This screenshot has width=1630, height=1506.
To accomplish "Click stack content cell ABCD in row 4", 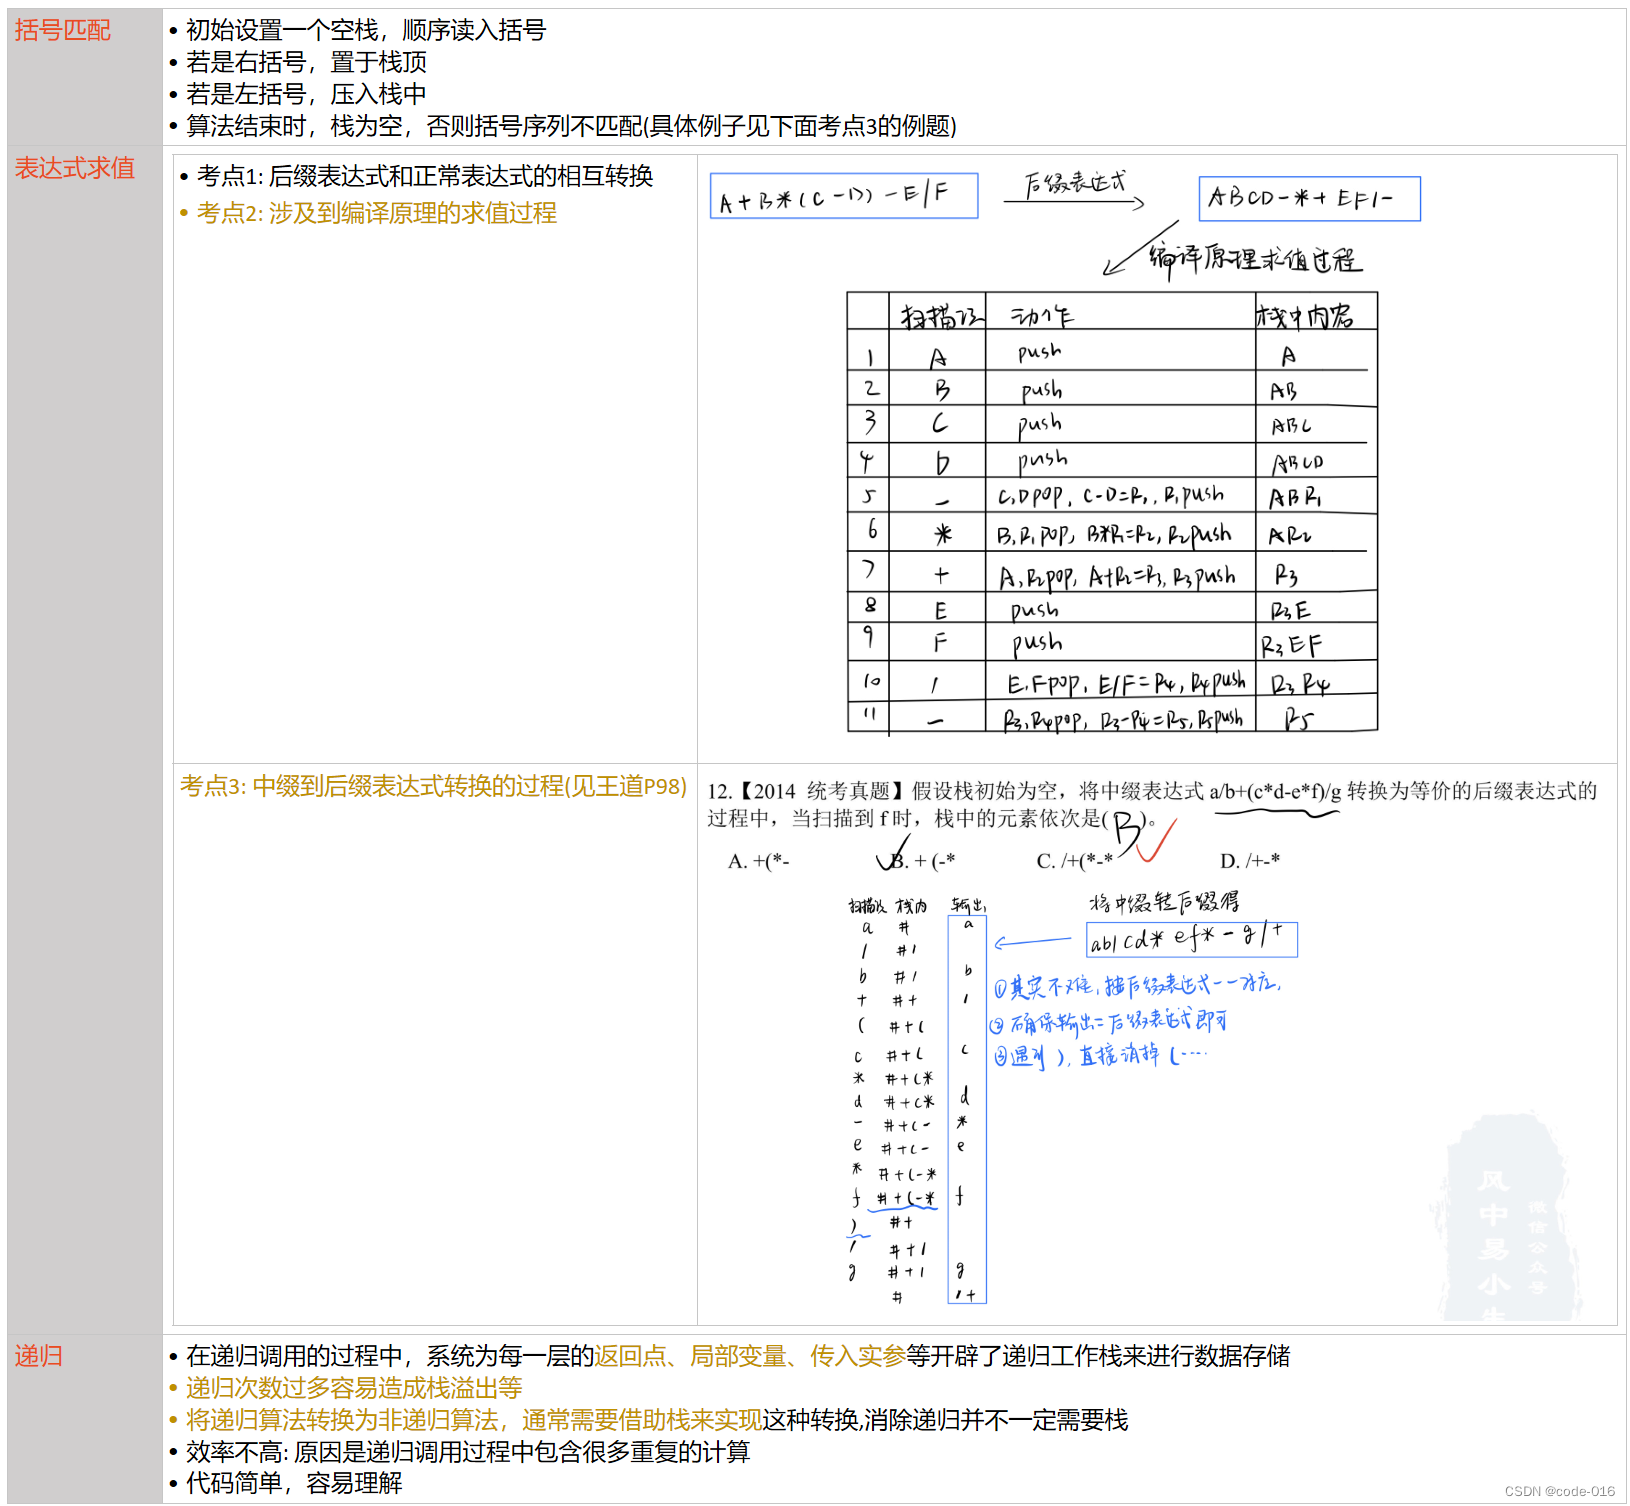I will (1297, 463).
